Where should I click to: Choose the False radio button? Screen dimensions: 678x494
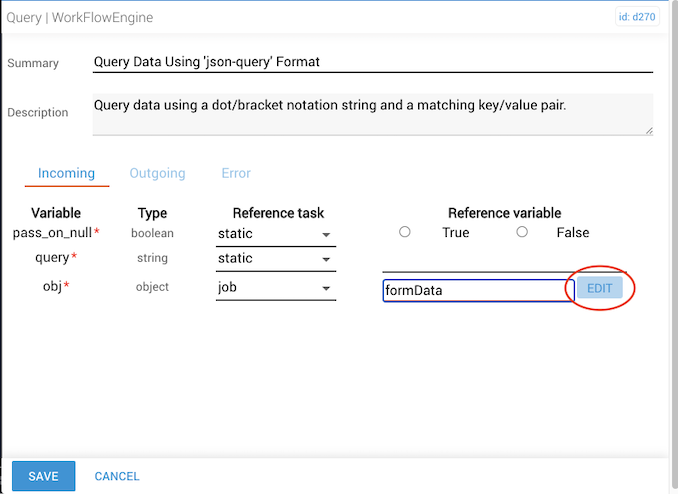click(522, 232)
